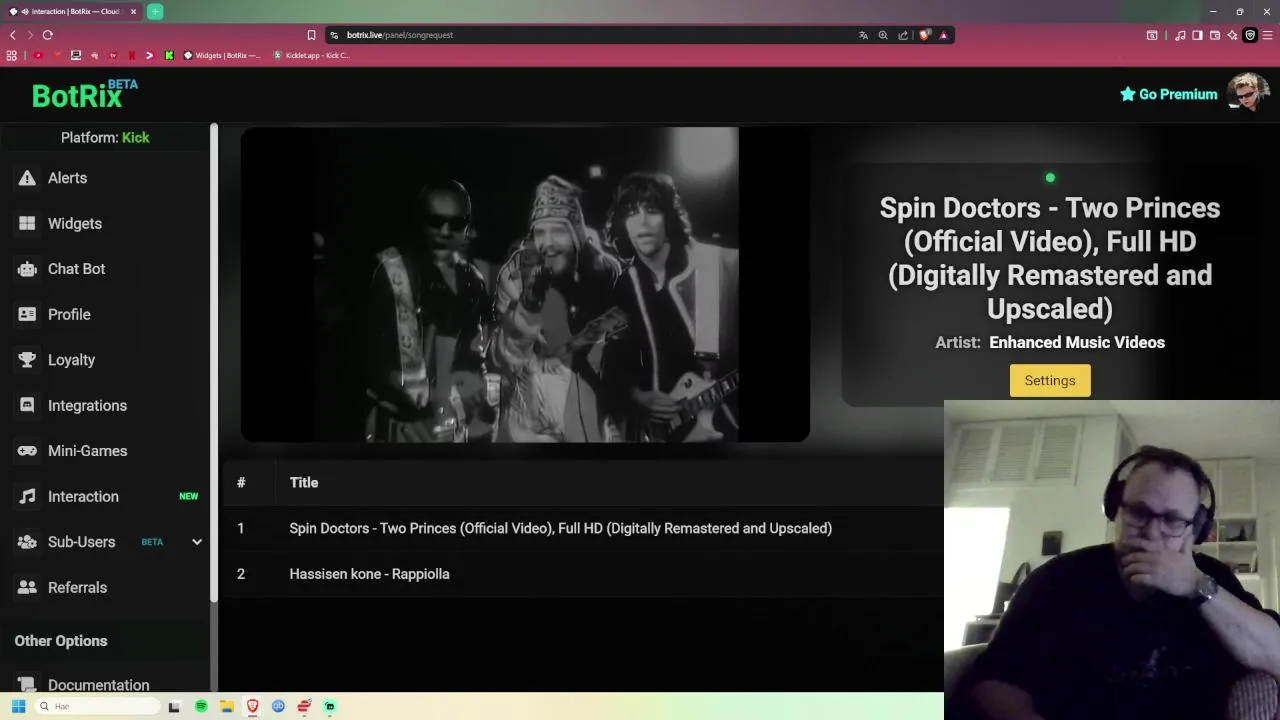Open the YouTube bookmark icon

click(38, 55)
